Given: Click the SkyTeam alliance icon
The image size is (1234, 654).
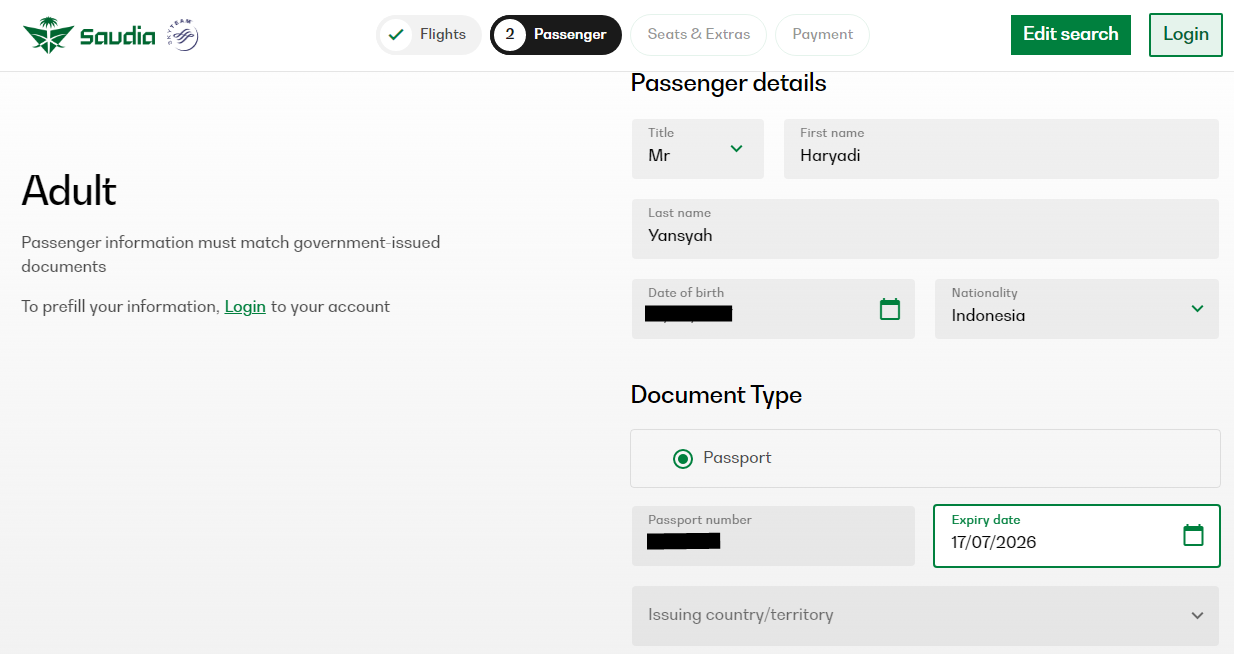Looking at the screenshot, I should point(183,37).
